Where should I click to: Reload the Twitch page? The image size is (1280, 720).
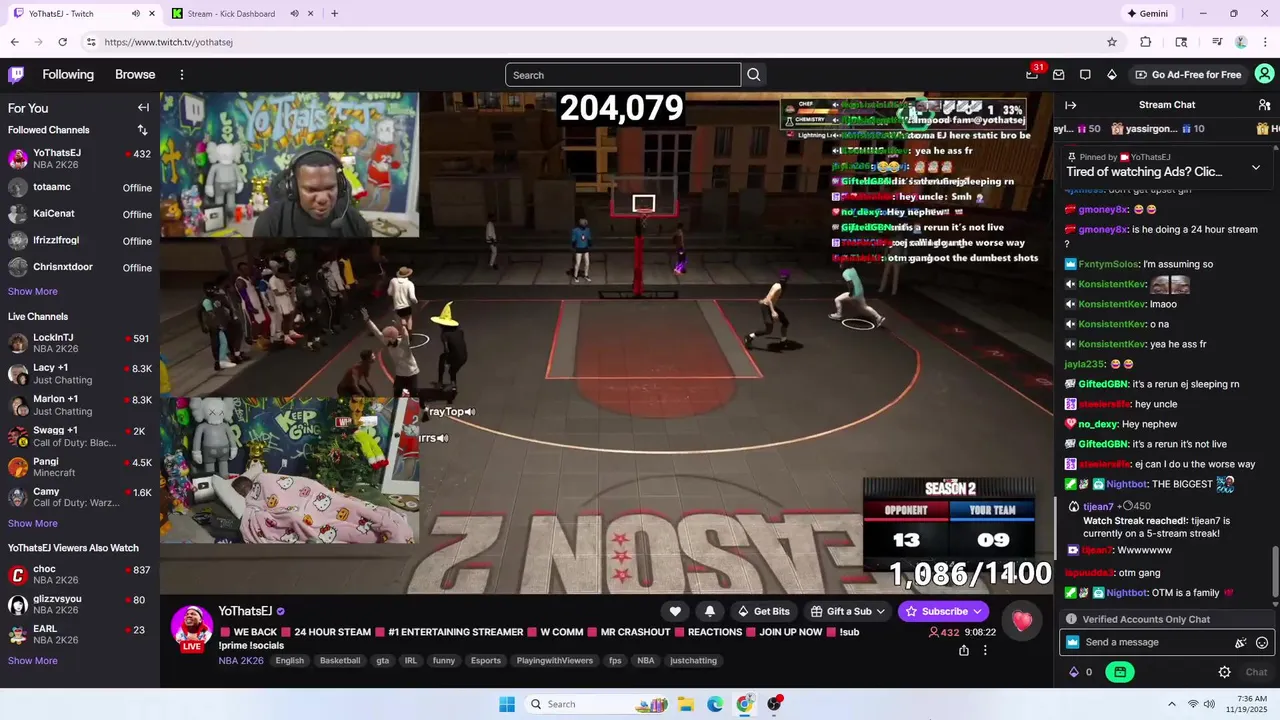[x=62, y=42]
